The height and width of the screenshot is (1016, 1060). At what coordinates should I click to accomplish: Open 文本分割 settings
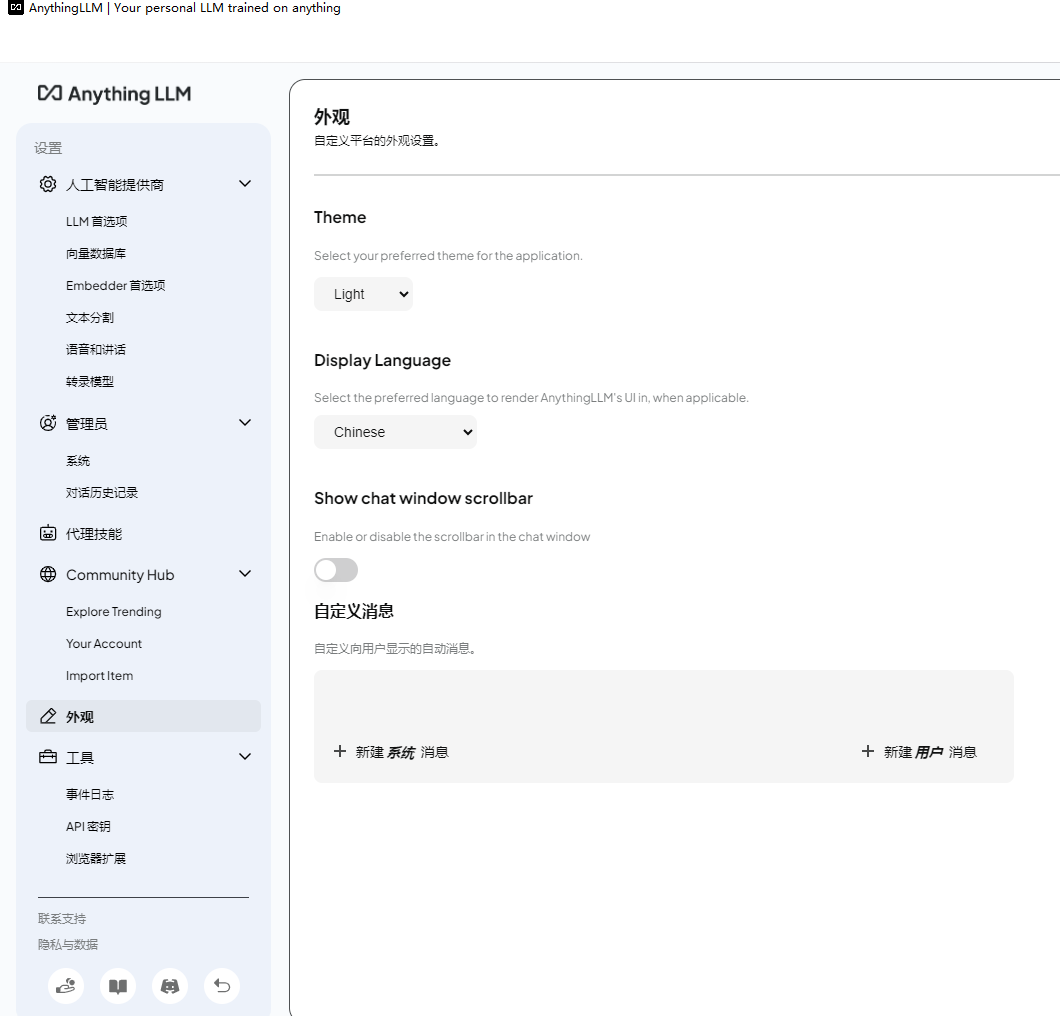click(x=90, y=317)
